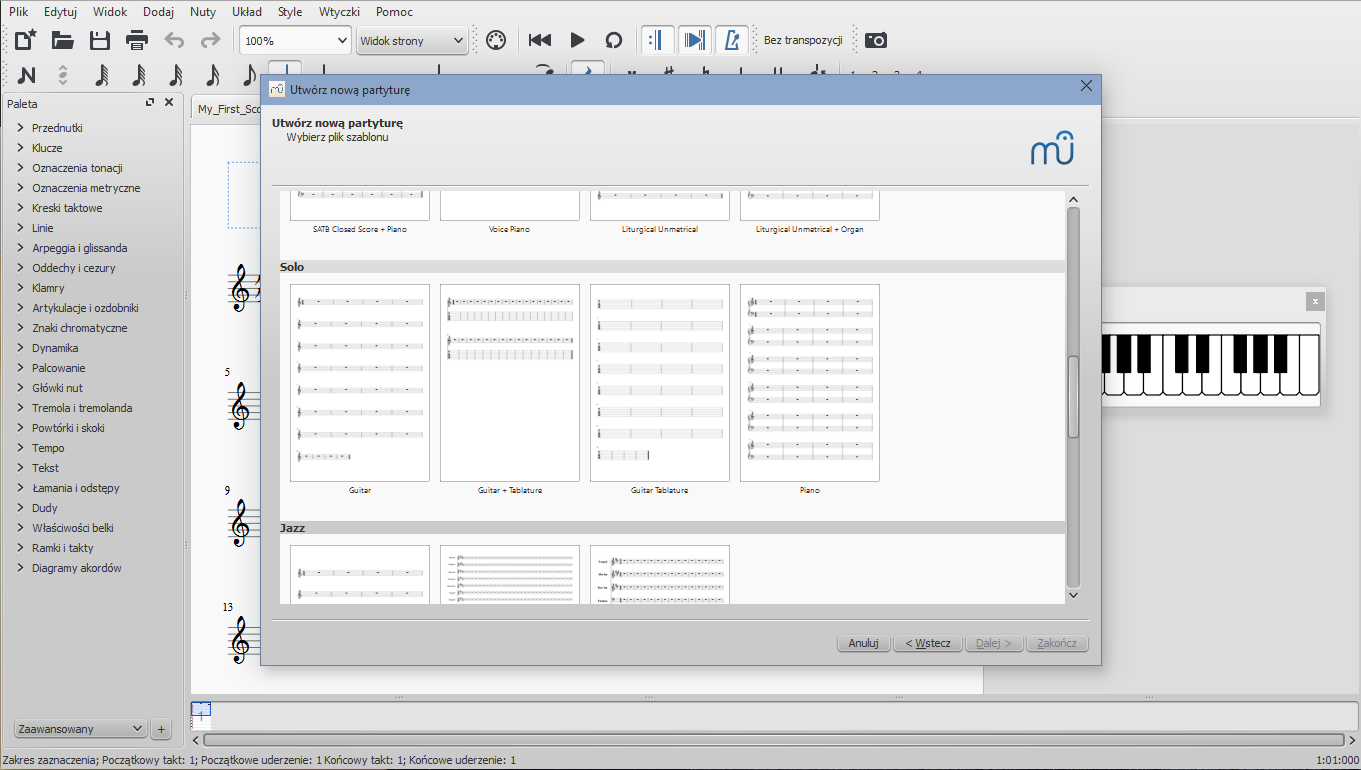Toggle MIDI input icon

click(496, 40)
